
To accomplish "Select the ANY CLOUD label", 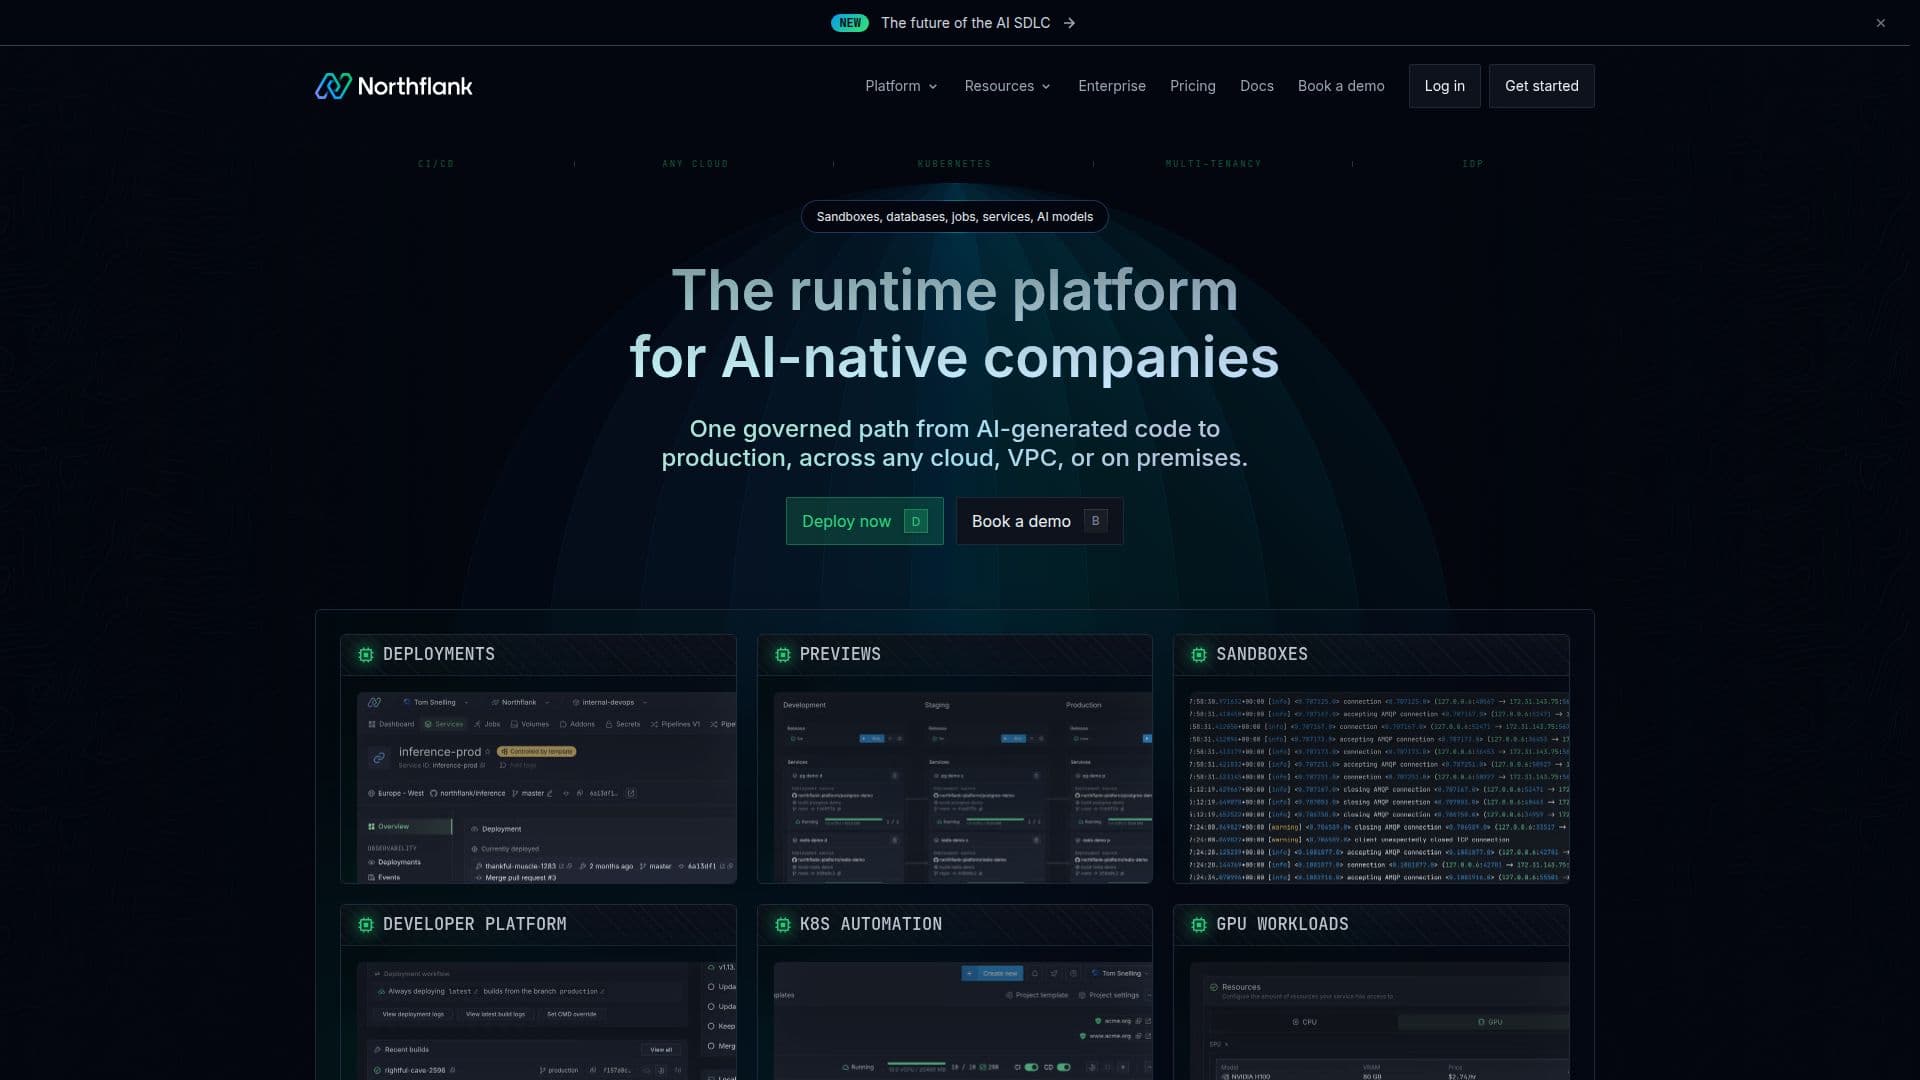I will 695,164.
